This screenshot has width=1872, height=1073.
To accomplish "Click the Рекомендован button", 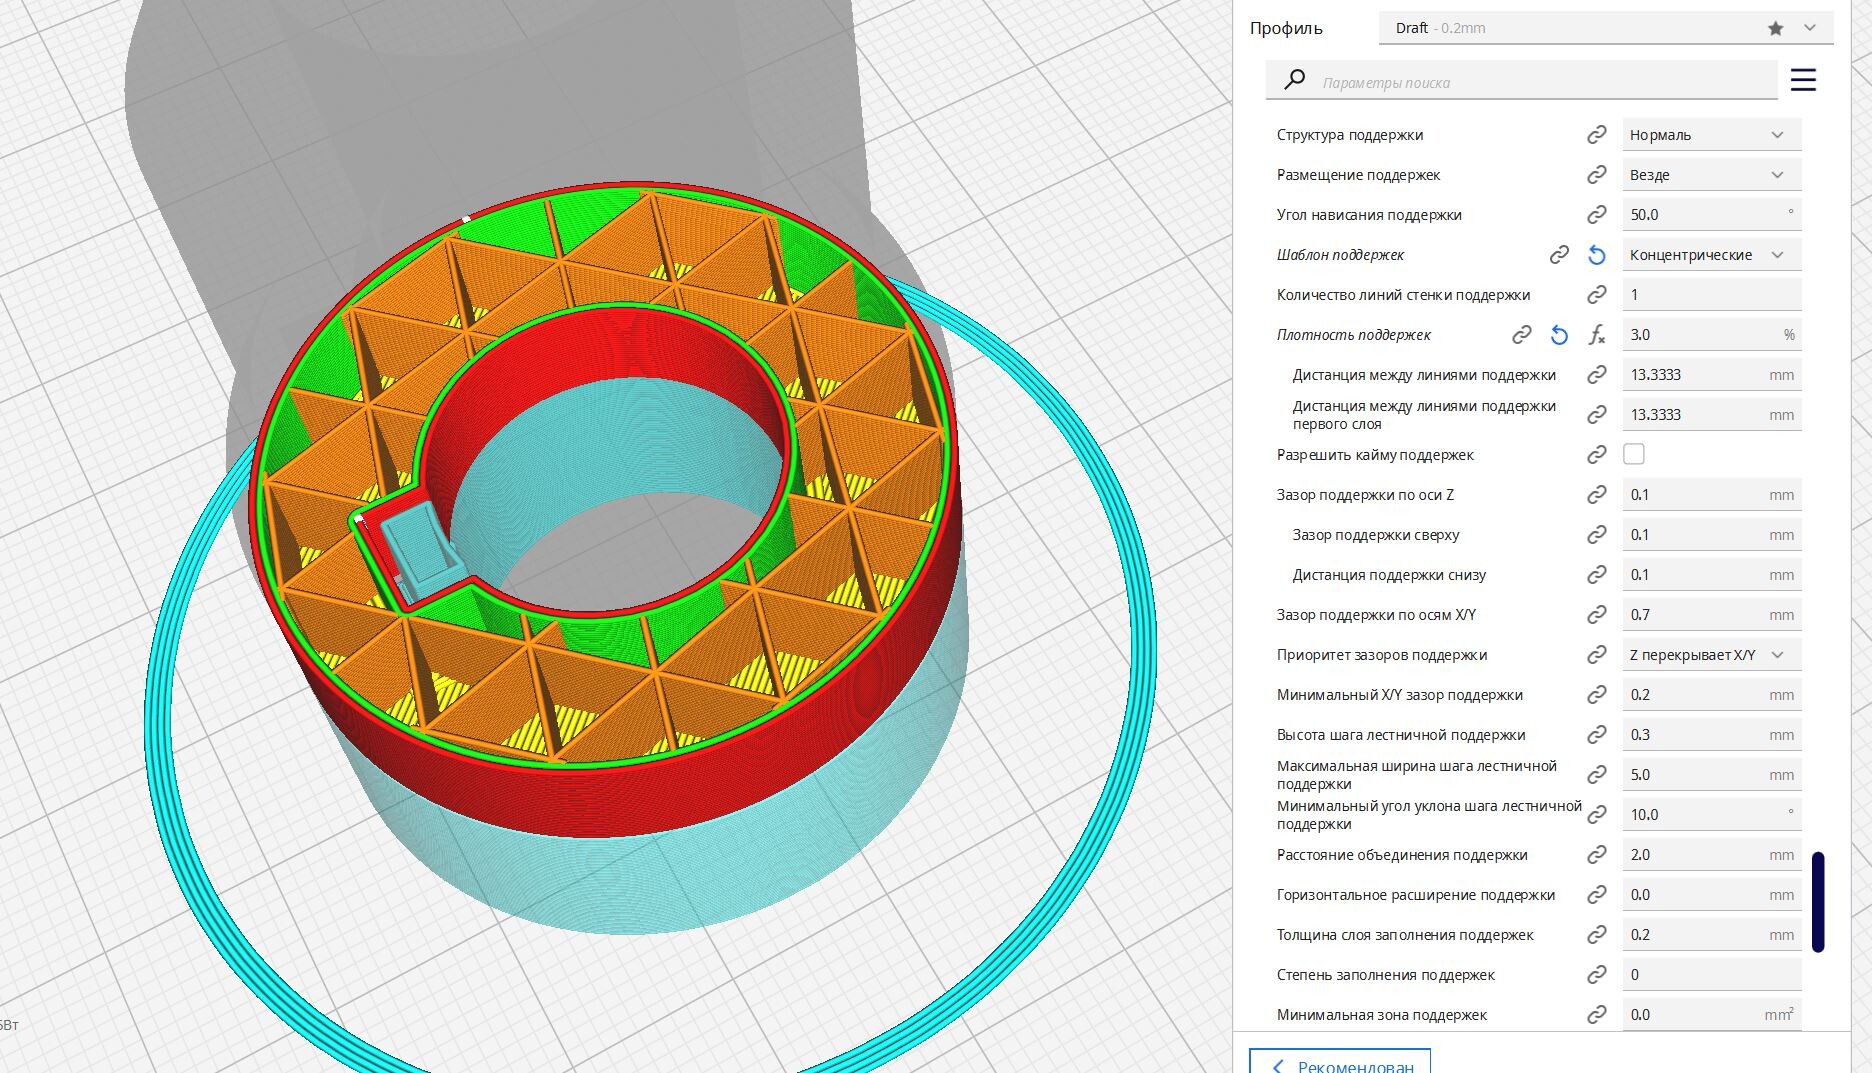I will click(x=1340, y=1064).
